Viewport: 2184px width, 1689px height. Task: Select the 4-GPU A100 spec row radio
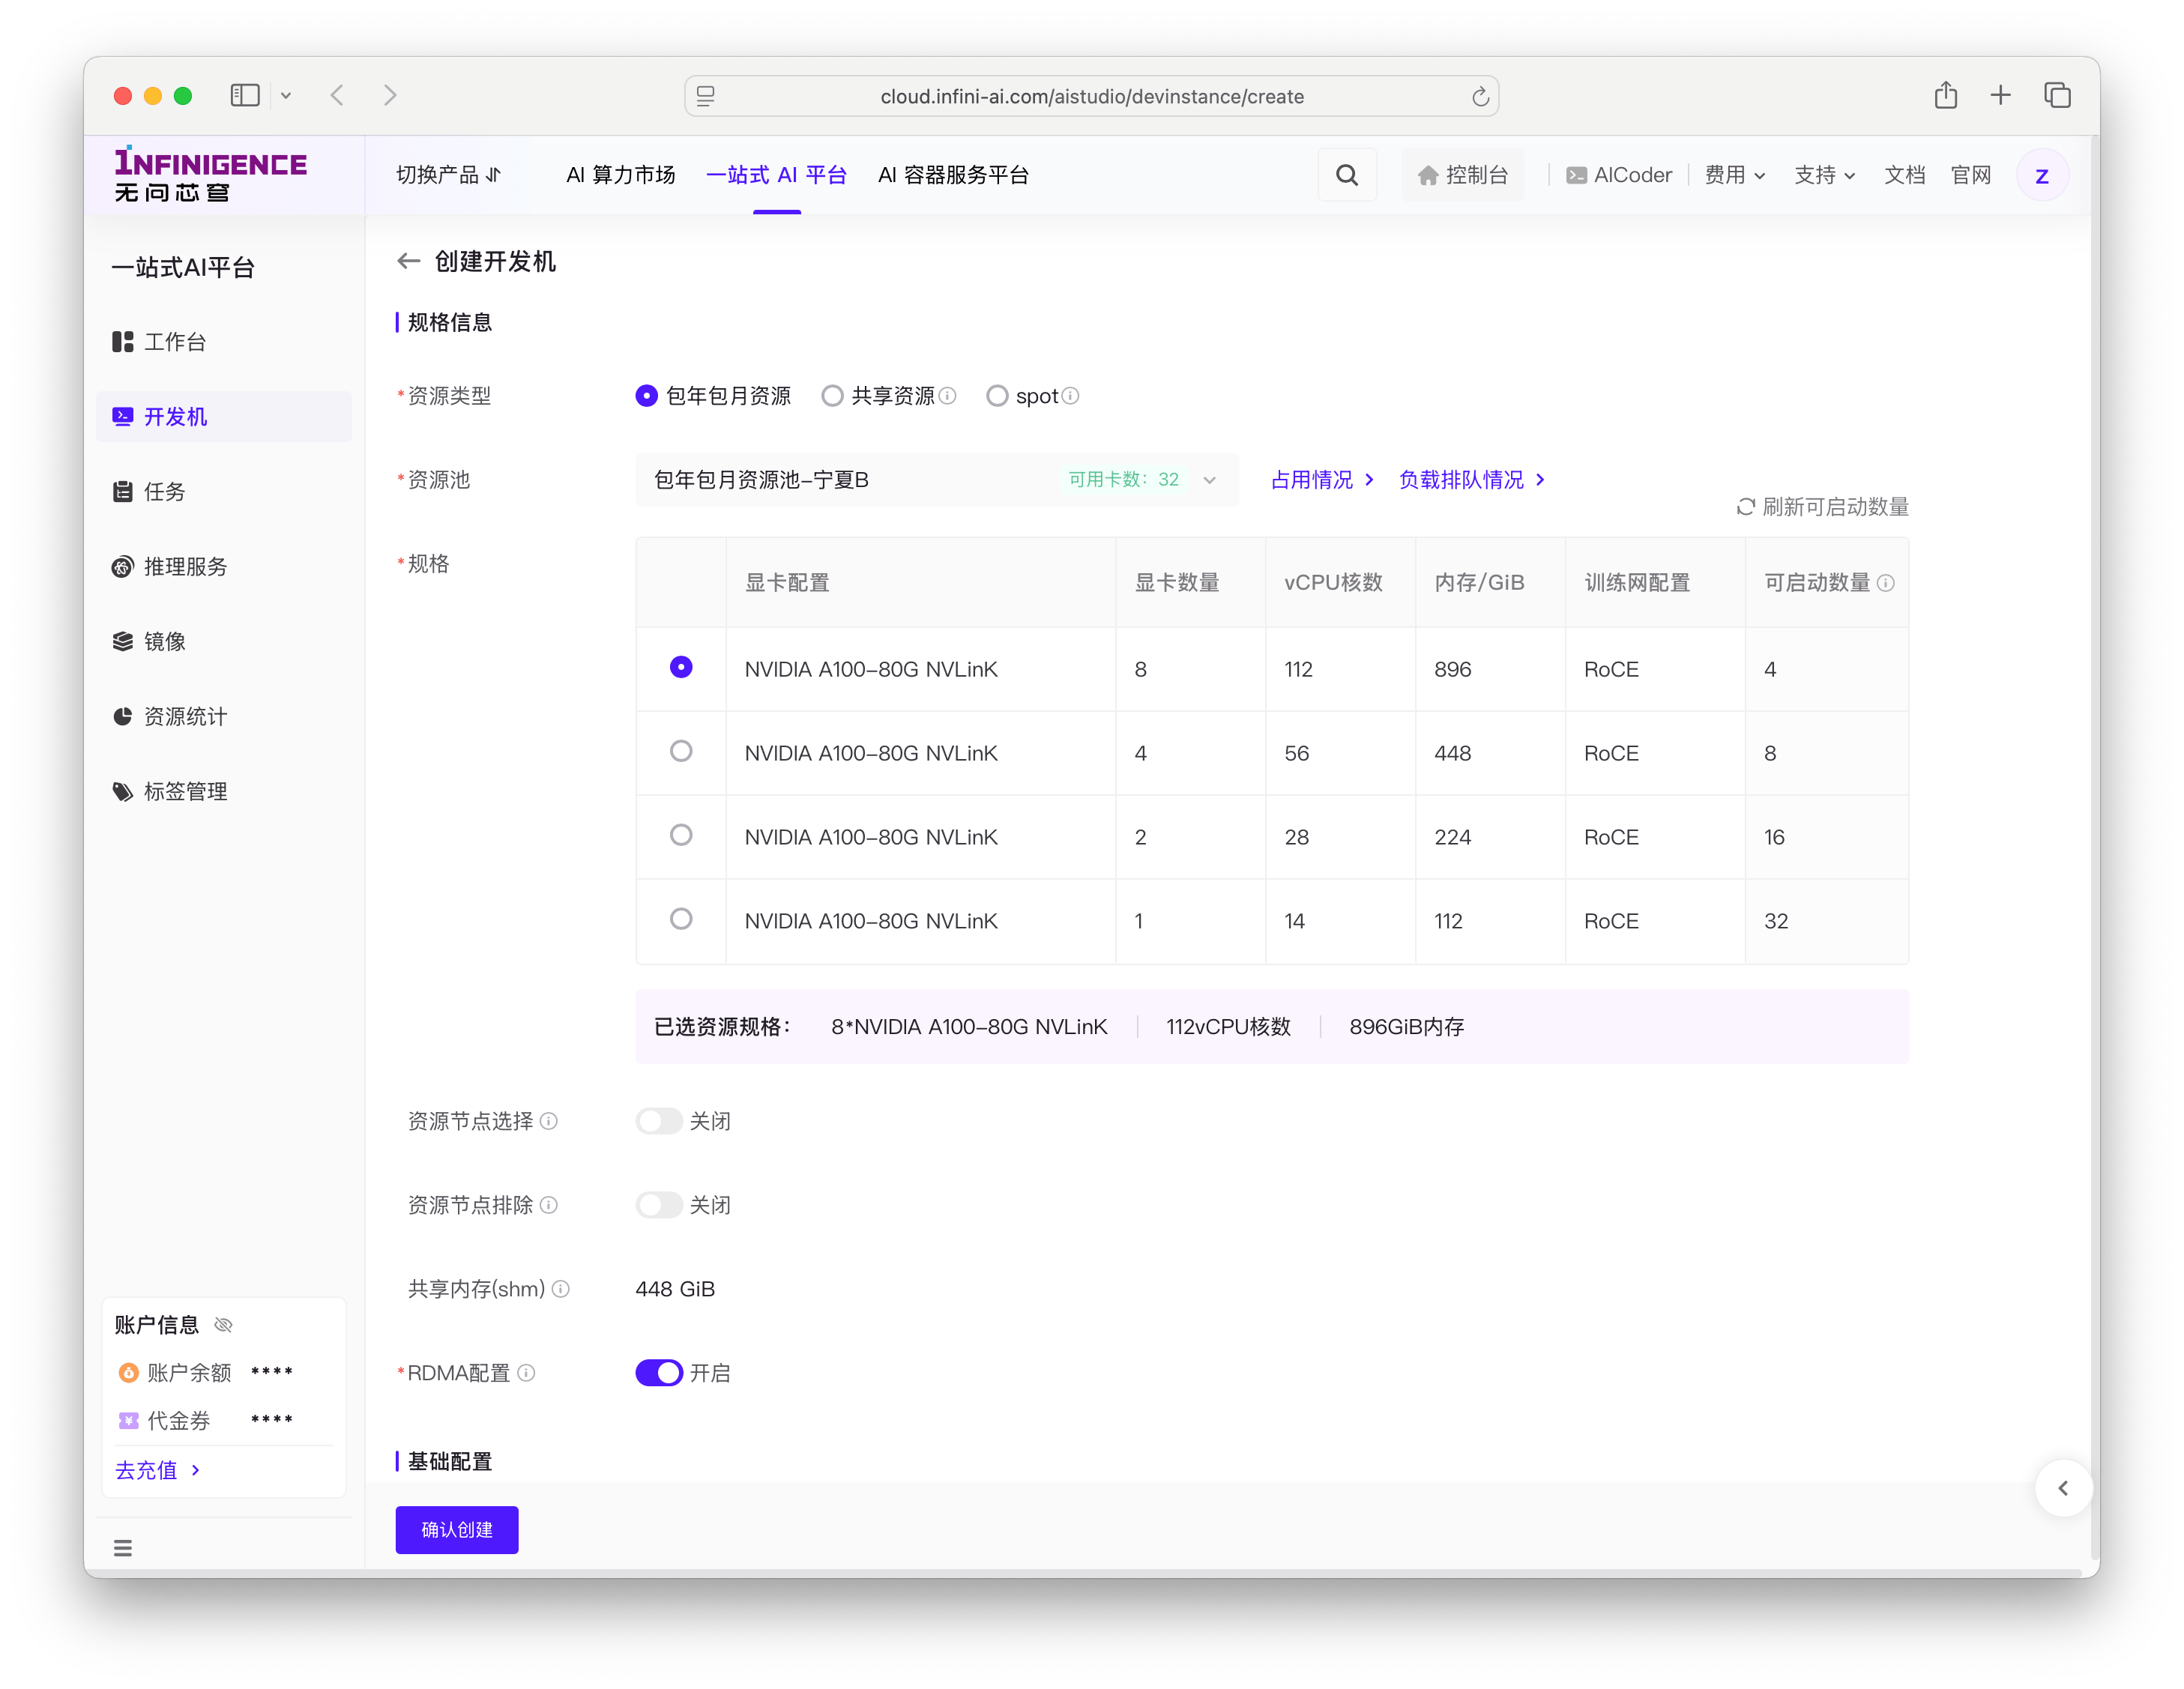(681, 751)
